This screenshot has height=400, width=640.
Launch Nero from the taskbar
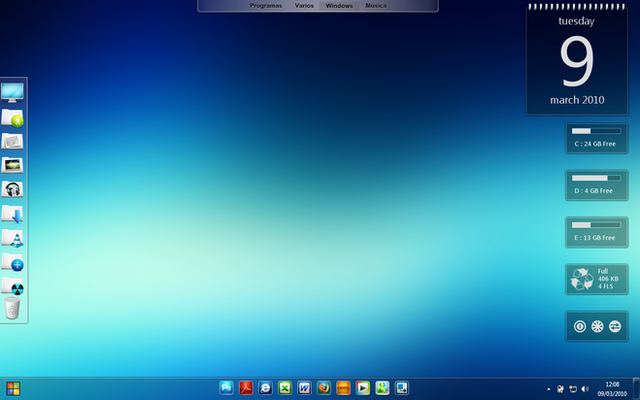click(x=343, y=388)
